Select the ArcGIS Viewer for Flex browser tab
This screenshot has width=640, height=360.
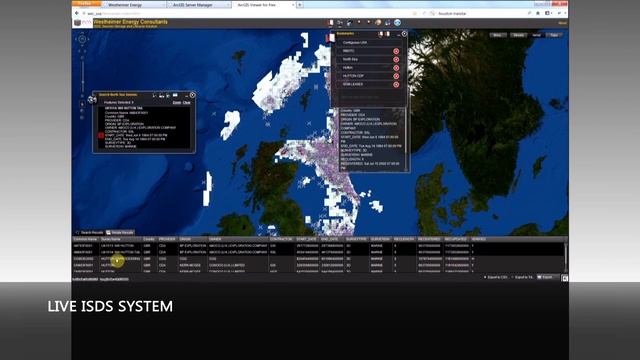[264, 5]
